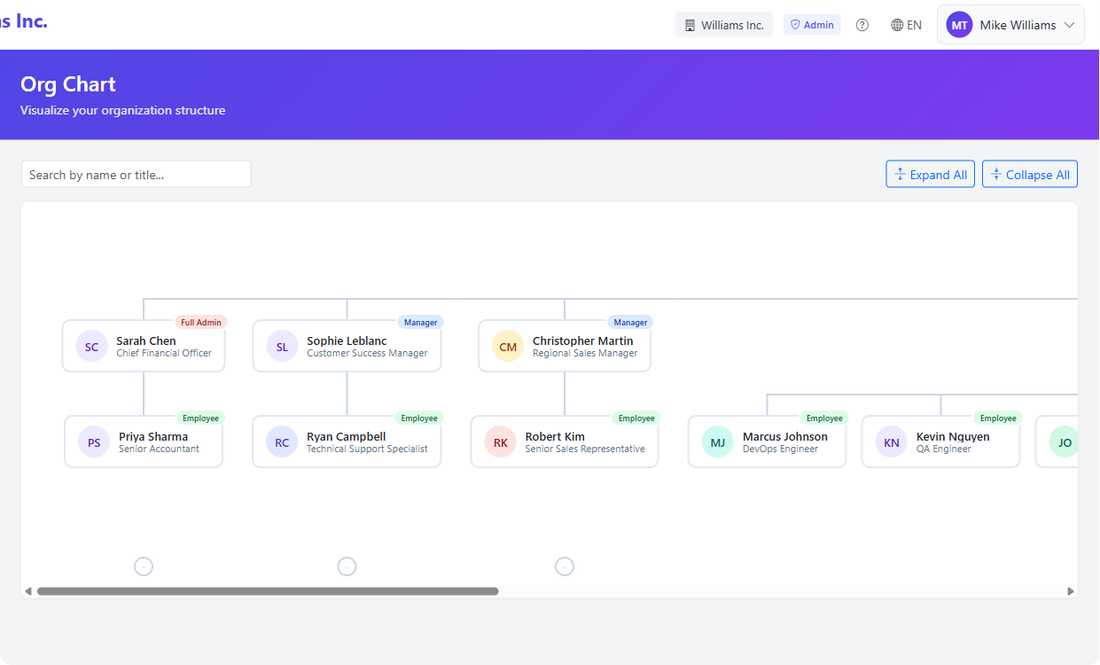Click Robert Kim's RK avatar
This screenshot has height=665, width=1100.
click(x=499, y=441)
